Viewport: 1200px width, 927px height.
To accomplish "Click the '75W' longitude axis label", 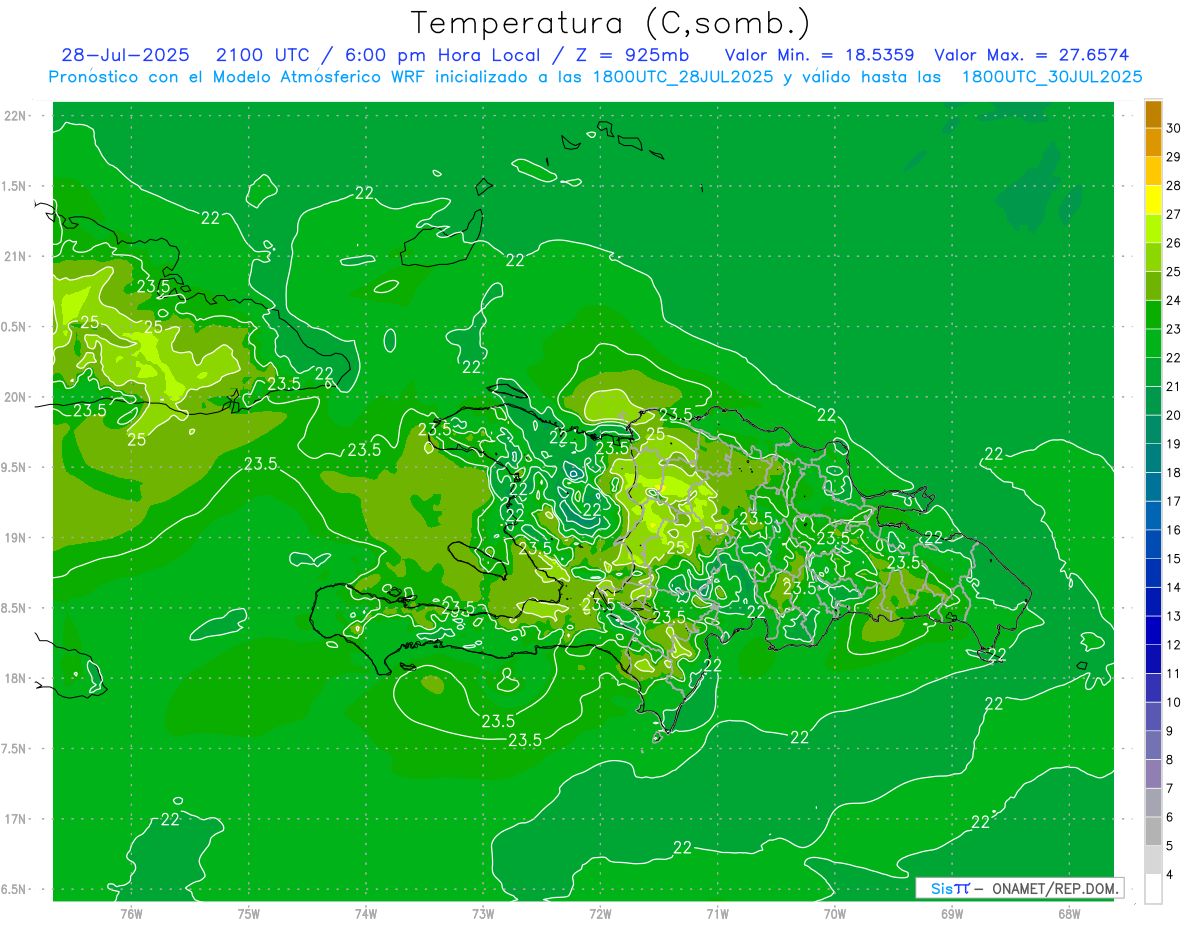I will point(249,914).
